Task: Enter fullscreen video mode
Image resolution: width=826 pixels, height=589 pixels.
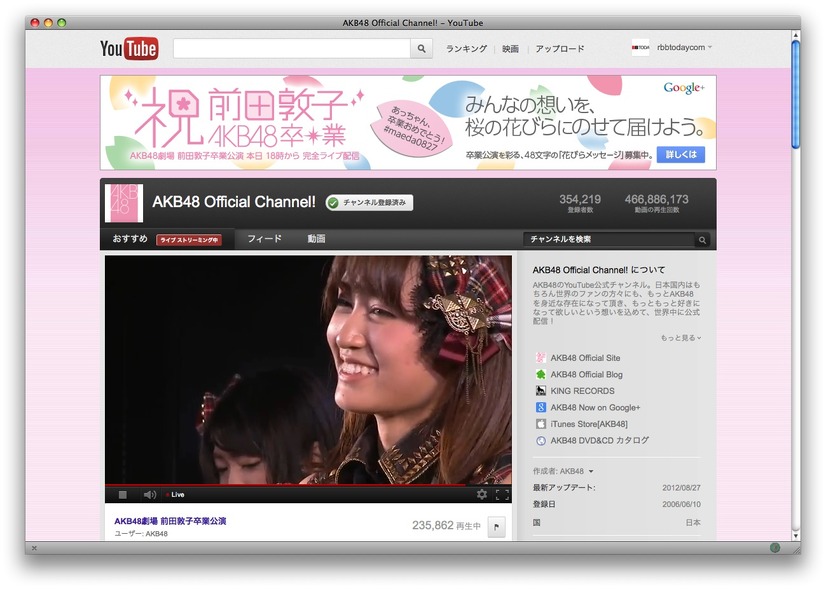Action: [503, 494]
